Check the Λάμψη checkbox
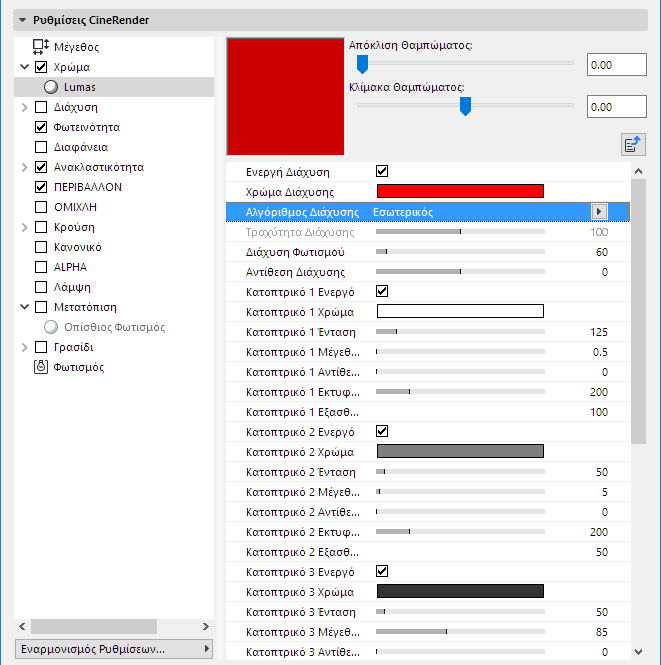 pos(41,287)
